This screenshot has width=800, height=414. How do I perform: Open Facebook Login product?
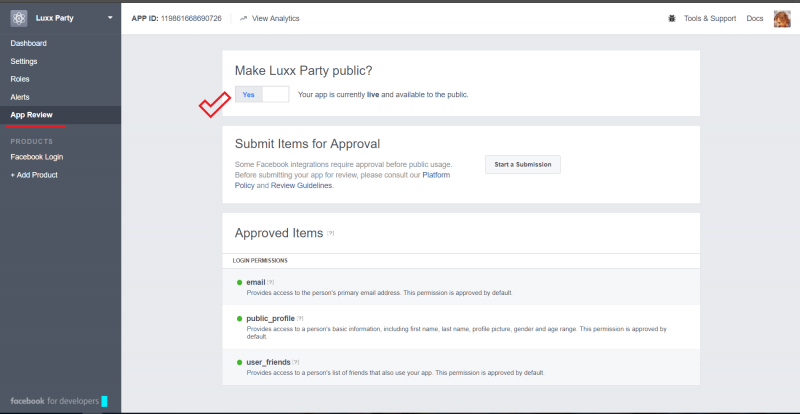click(37, 157)
